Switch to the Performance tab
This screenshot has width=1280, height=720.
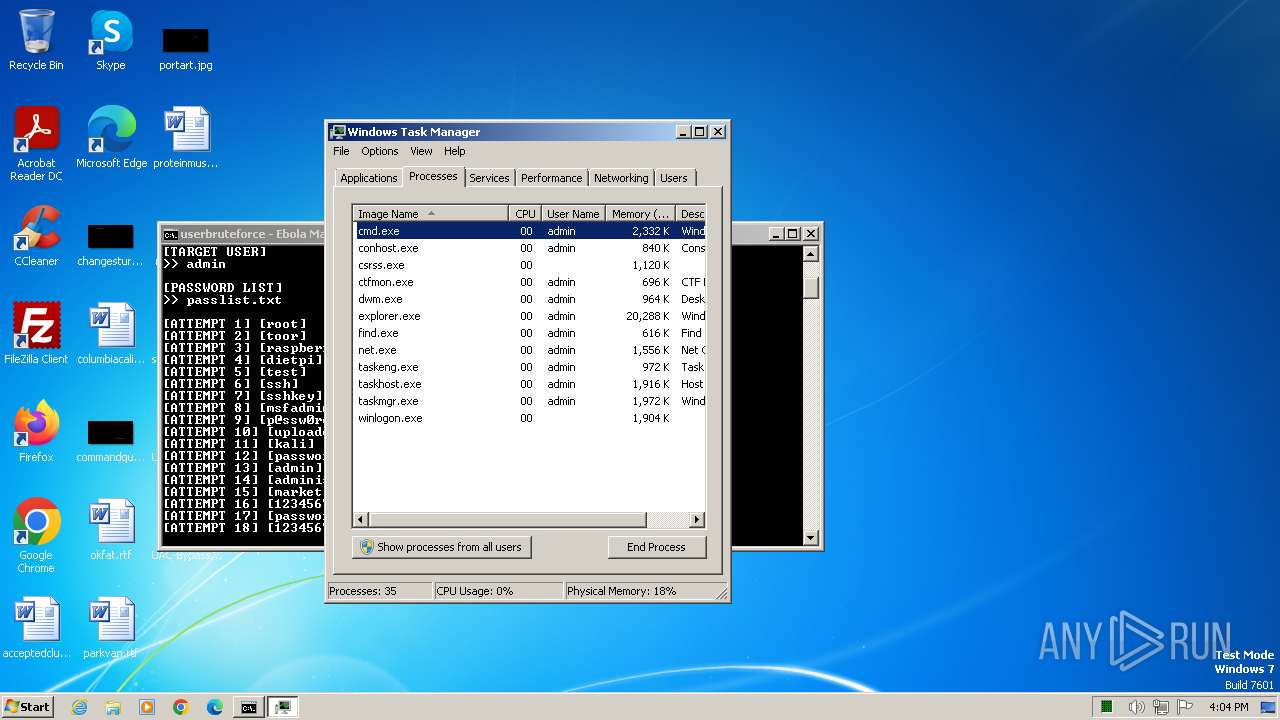[551, 178]
